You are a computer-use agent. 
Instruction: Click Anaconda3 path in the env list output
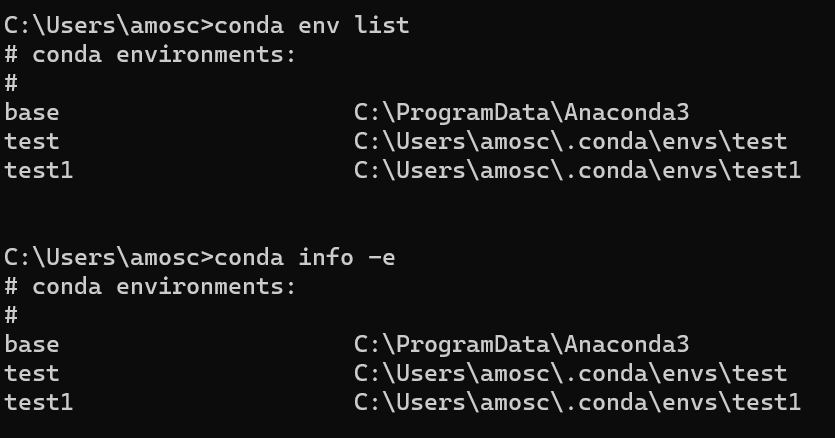coord(521,112)
